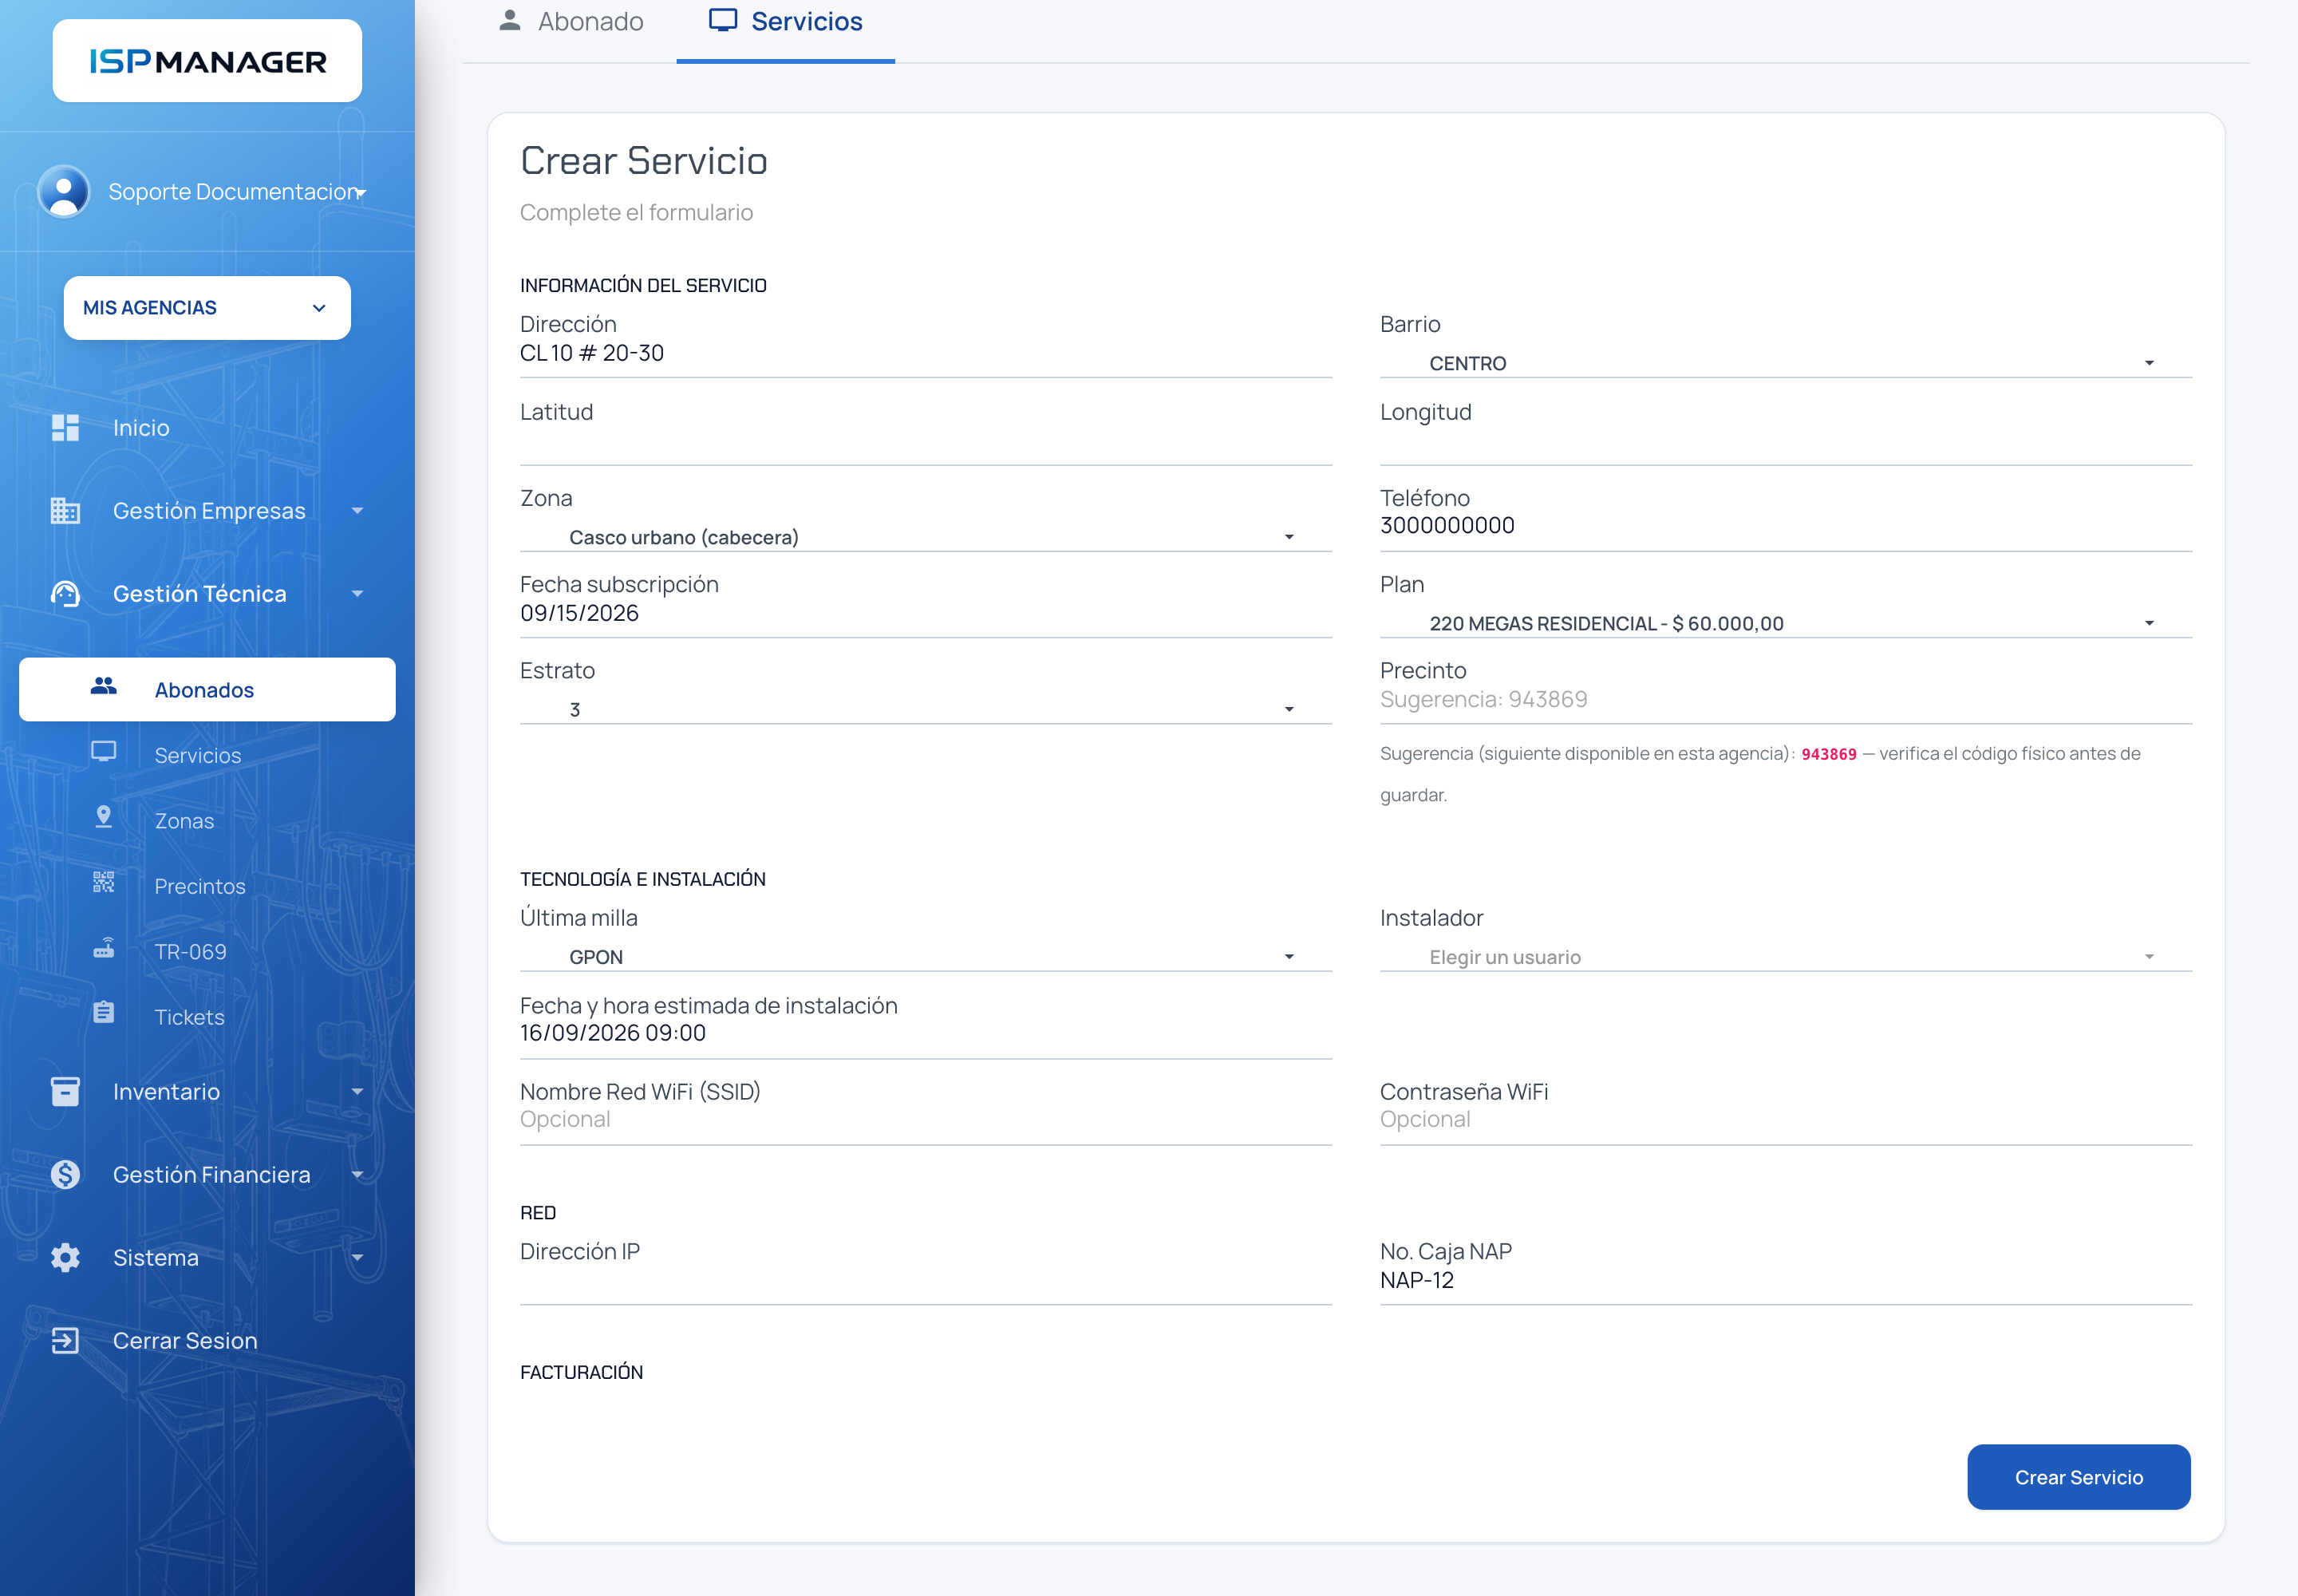The height and width of the screenshot is (1596, 2298).
Task: Click the Gestión Empresas building icon
Action: pos(65,511)
